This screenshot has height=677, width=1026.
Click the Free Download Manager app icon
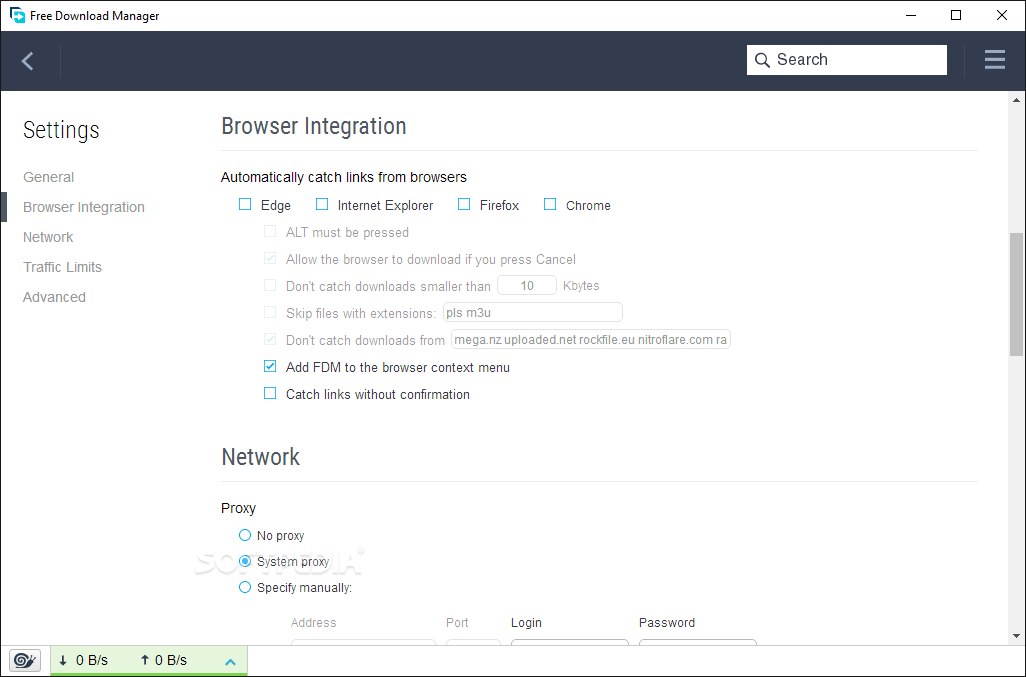click(x=17, y=15)
